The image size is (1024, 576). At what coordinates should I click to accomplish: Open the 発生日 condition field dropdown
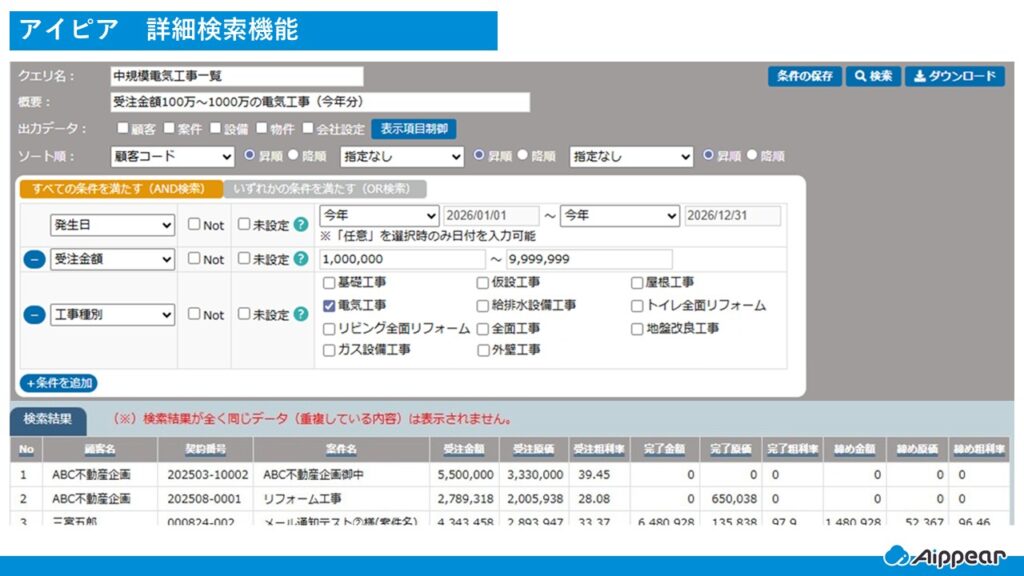tap(112, 226)
